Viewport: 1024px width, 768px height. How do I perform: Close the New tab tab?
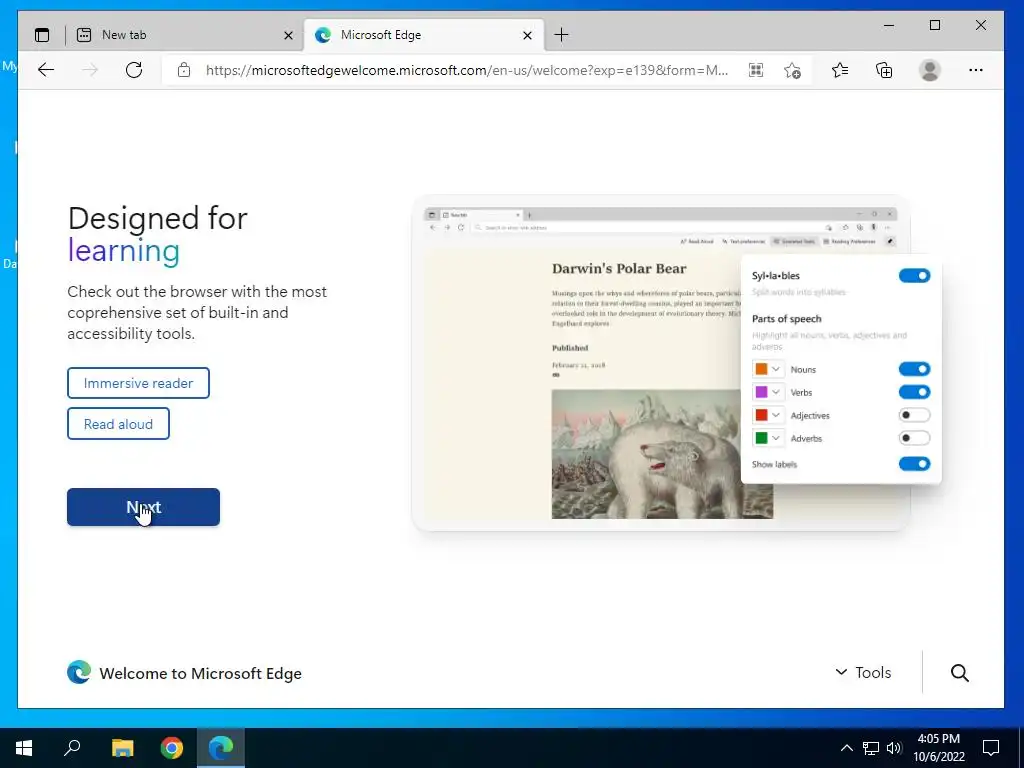tap(288, 35)
